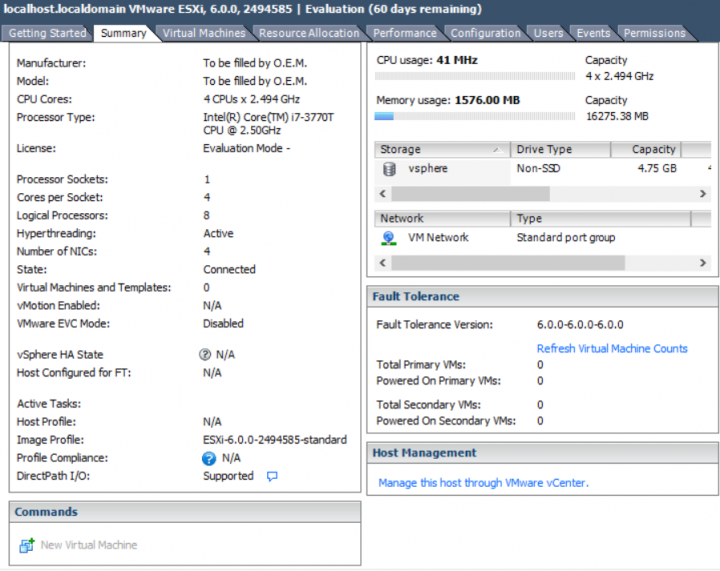Click the network Type column header
720x571 pixels.
(x=601, y=218)
